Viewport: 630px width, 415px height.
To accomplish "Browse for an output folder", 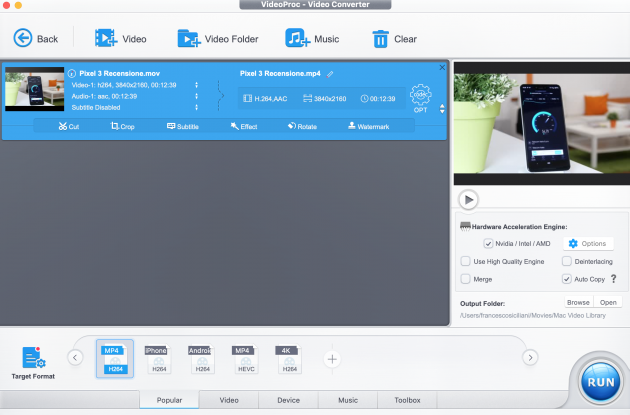I will [x=578, y=302].
